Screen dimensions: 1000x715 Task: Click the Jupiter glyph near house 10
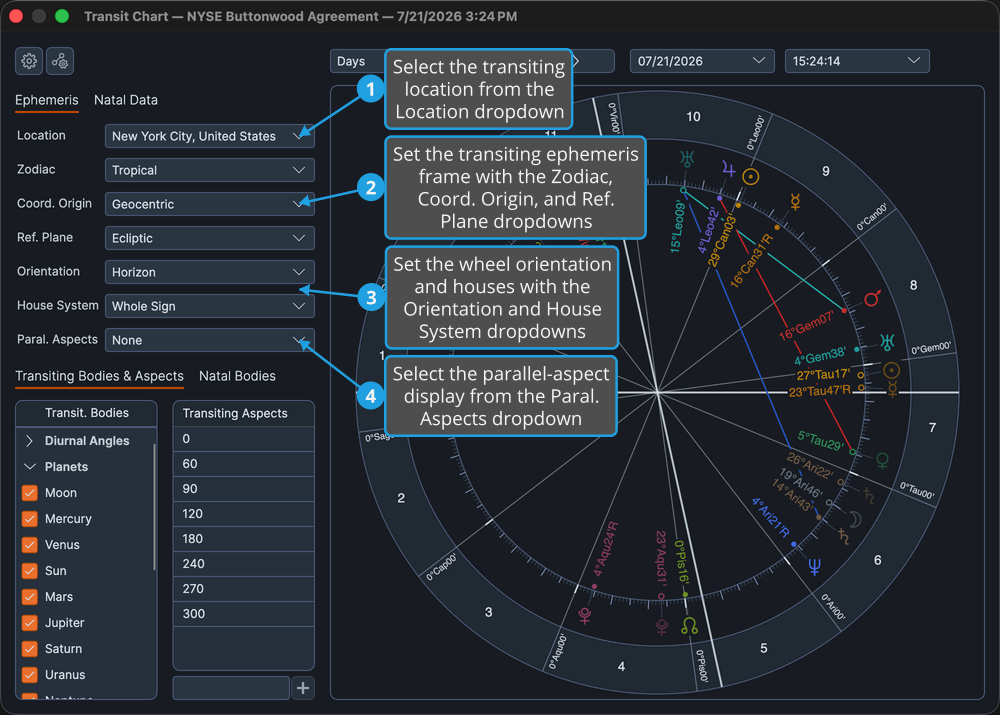[728, 169]
